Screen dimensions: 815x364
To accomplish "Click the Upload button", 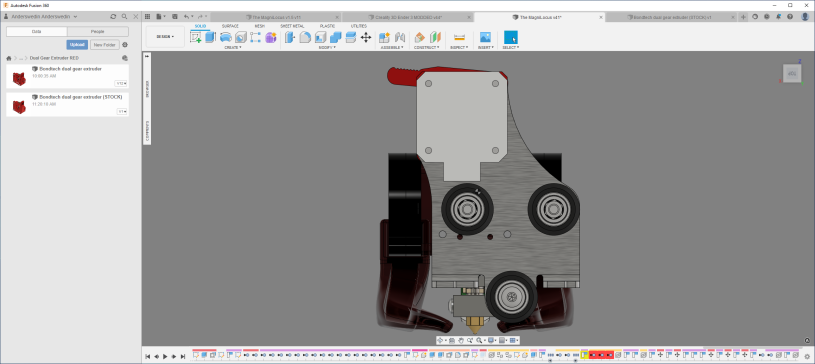I will (x=77, y=45).
